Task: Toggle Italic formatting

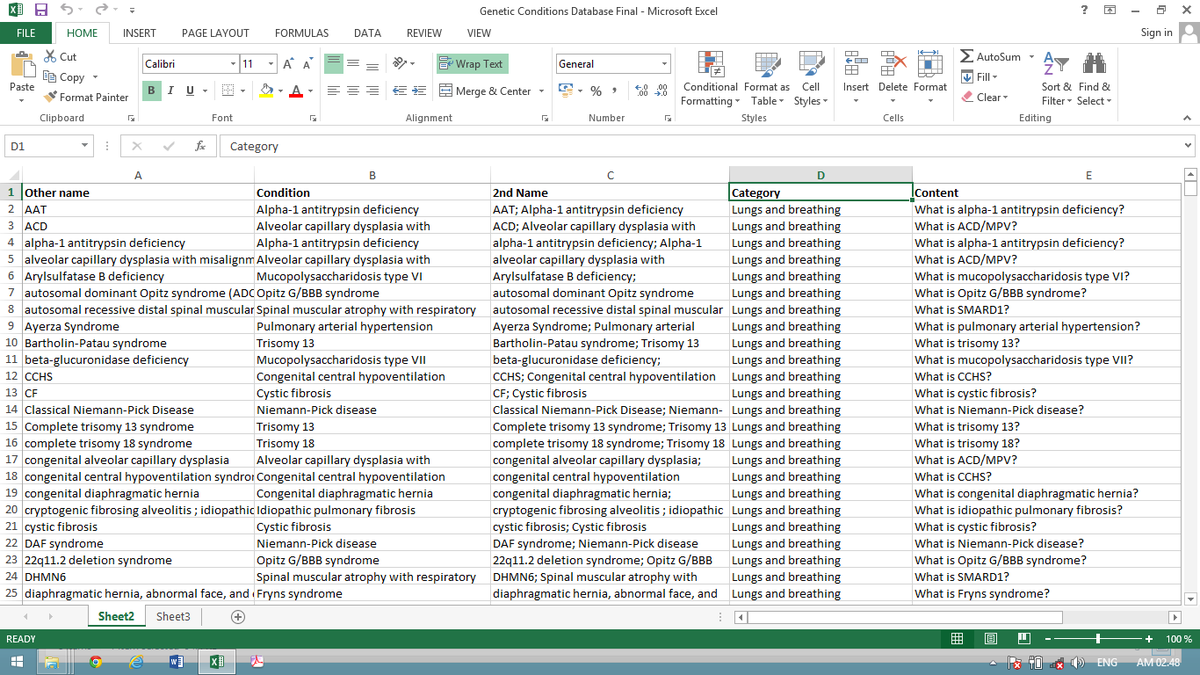Action: [x=171, y=91]
